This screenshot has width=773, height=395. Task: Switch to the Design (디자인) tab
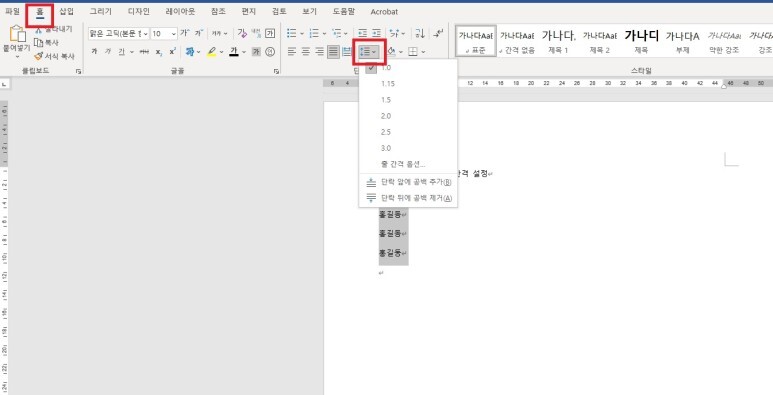139,11
